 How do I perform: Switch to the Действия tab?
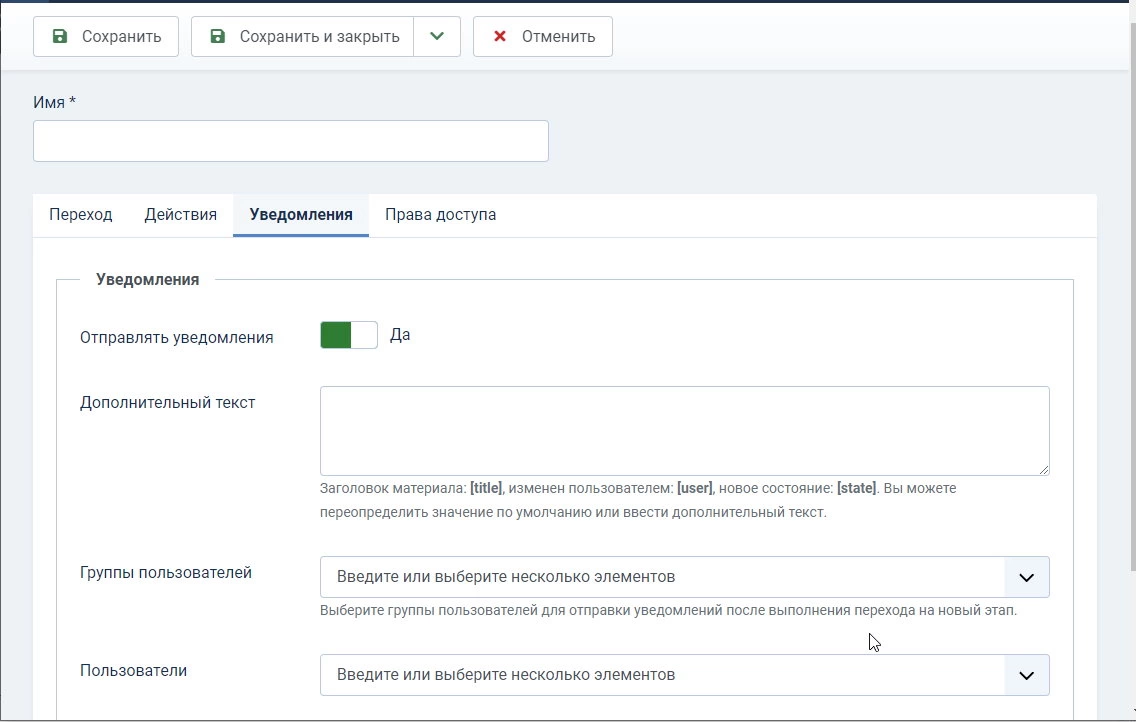click(180, 214)
